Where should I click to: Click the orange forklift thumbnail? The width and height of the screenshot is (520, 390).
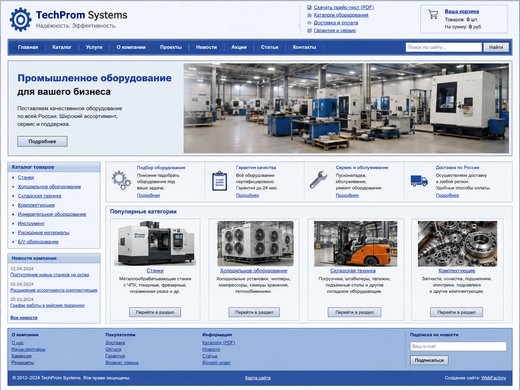pos(355,244)
